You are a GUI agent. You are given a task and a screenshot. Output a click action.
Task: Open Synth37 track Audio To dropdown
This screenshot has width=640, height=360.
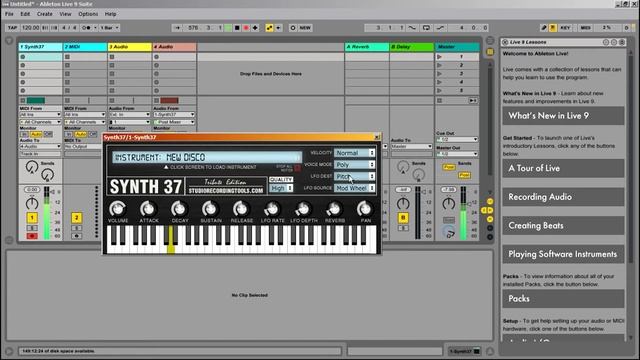[40, 146]
